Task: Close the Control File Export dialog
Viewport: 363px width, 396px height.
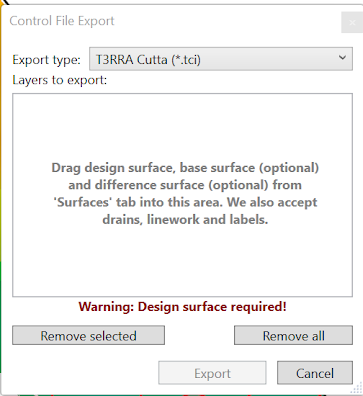Action: coord(352,22)
